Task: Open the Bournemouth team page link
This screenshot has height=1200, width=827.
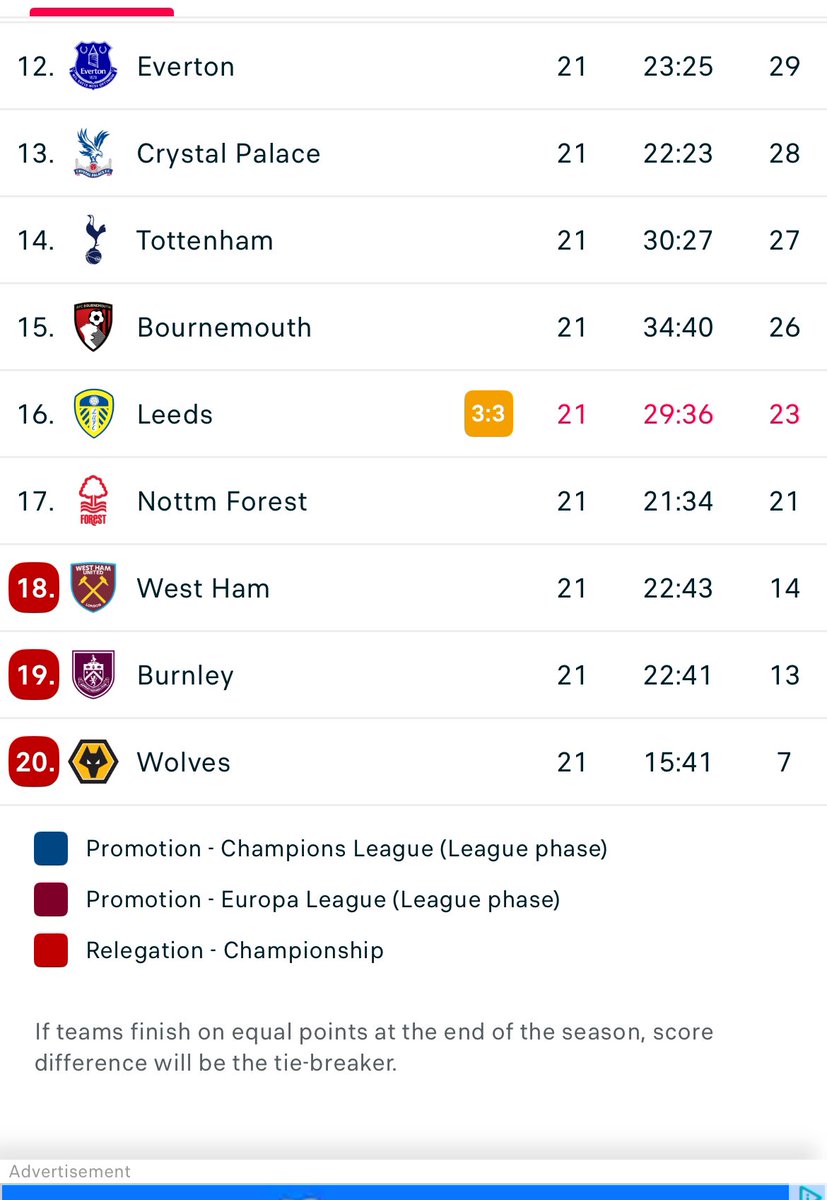Action: pos(224,327)
